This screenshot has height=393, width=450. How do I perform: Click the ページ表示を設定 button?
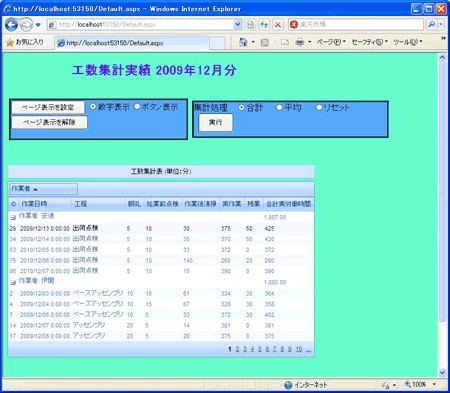(48, 107)
